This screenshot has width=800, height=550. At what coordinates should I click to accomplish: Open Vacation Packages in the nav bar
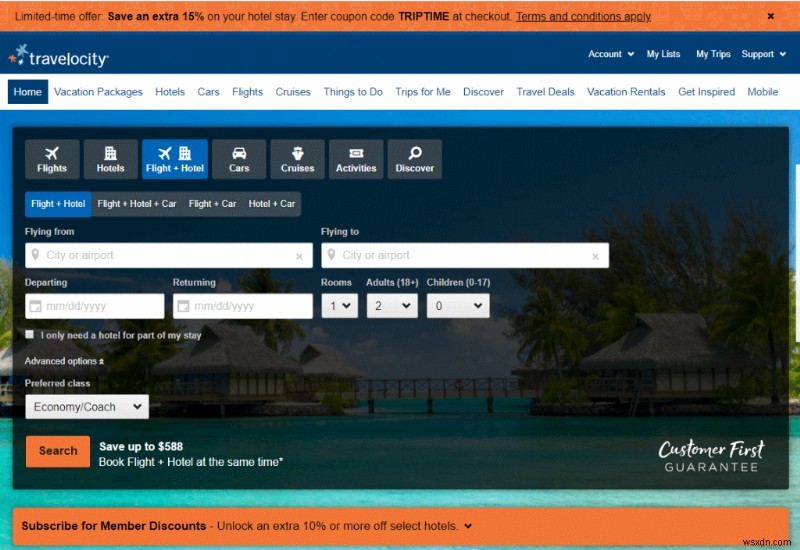pos(98,92)
